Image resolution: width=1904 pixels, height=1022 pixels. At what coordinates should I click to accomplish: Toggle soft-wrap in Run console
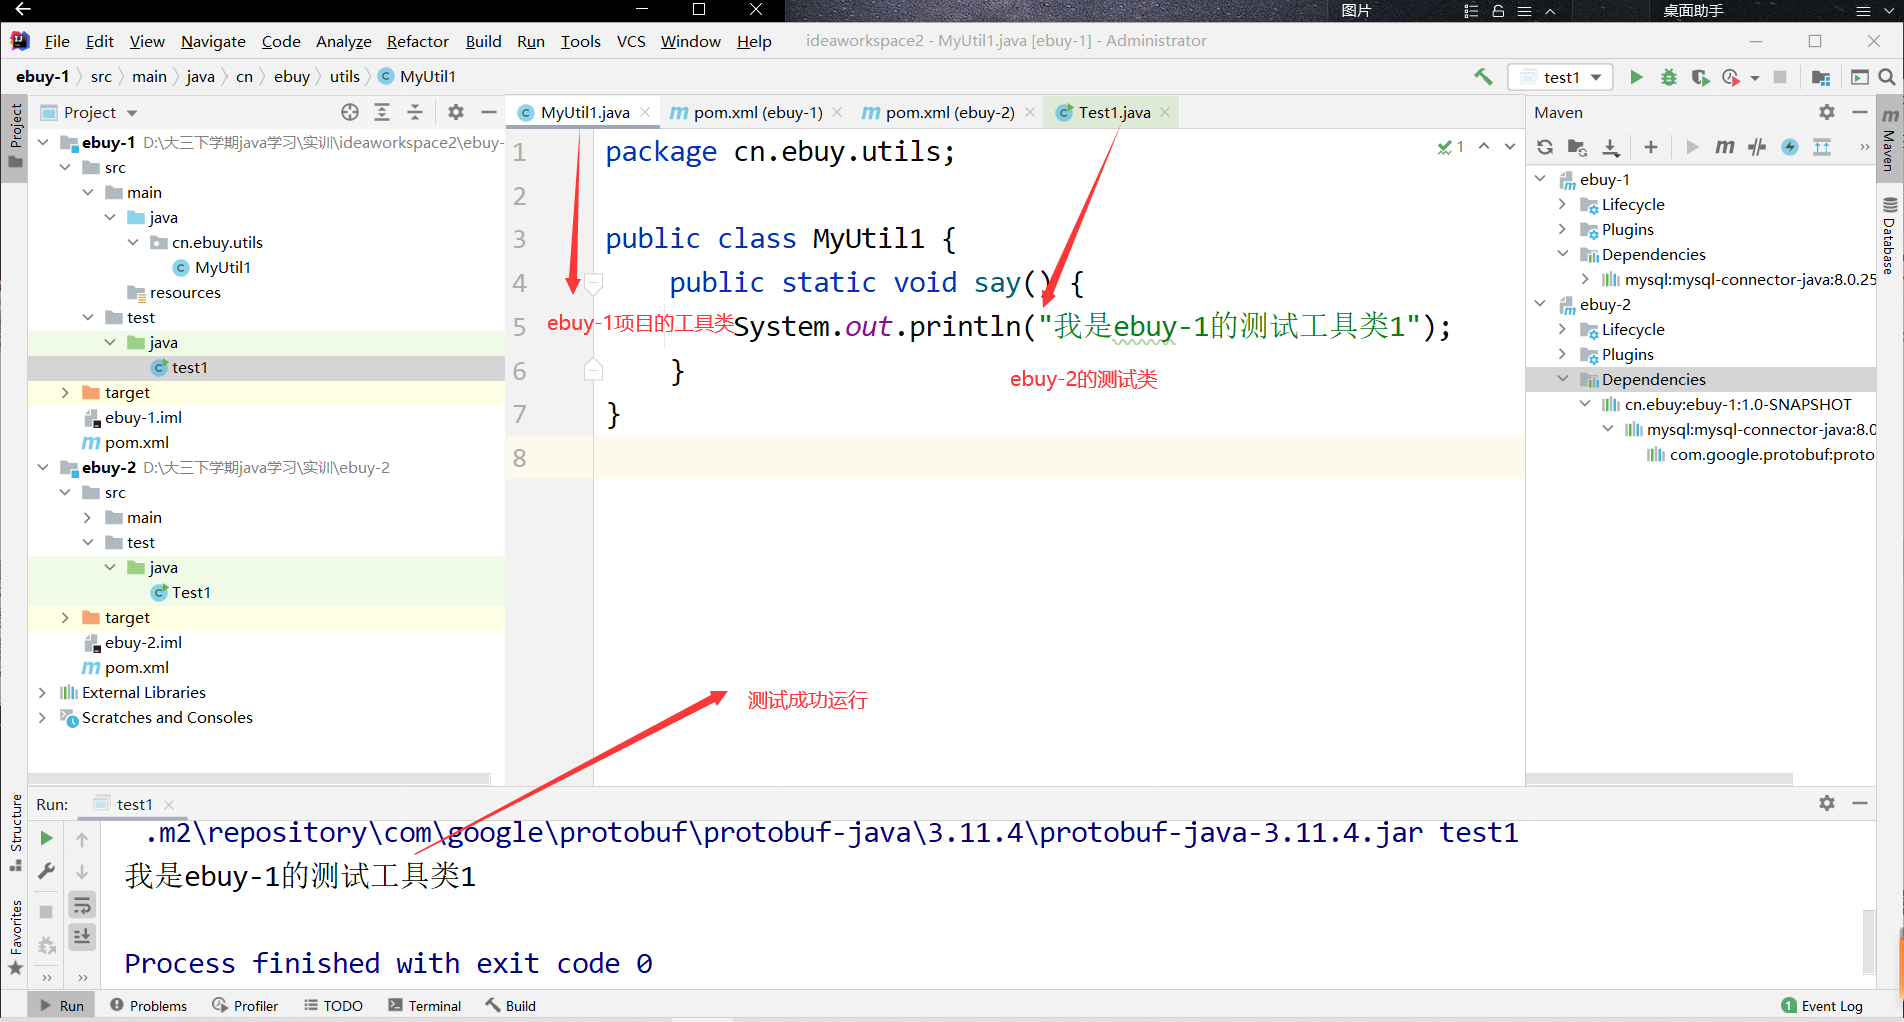[82, 905]
